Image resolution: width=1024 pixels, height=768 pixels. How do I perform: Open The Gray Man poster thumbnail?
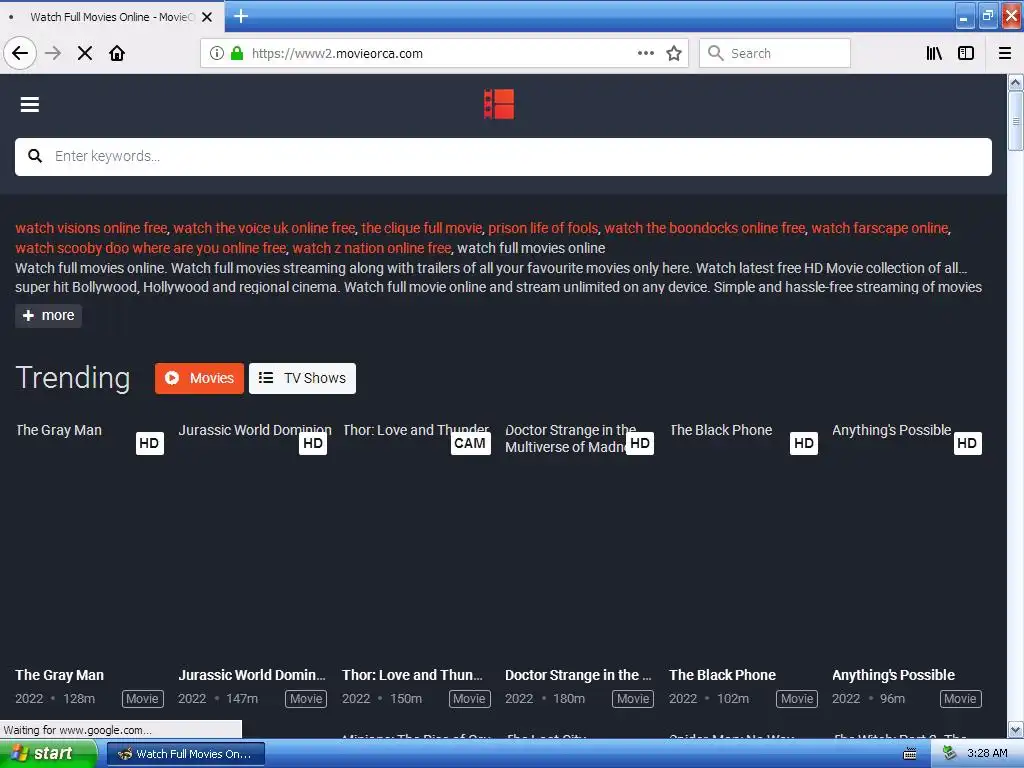point(89,542)
